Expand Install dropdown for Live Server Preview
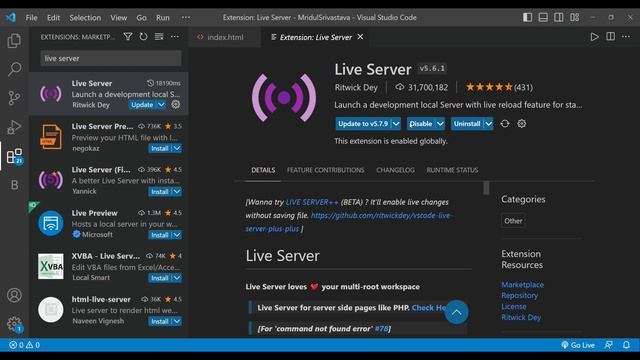 [x=177, y=148]
